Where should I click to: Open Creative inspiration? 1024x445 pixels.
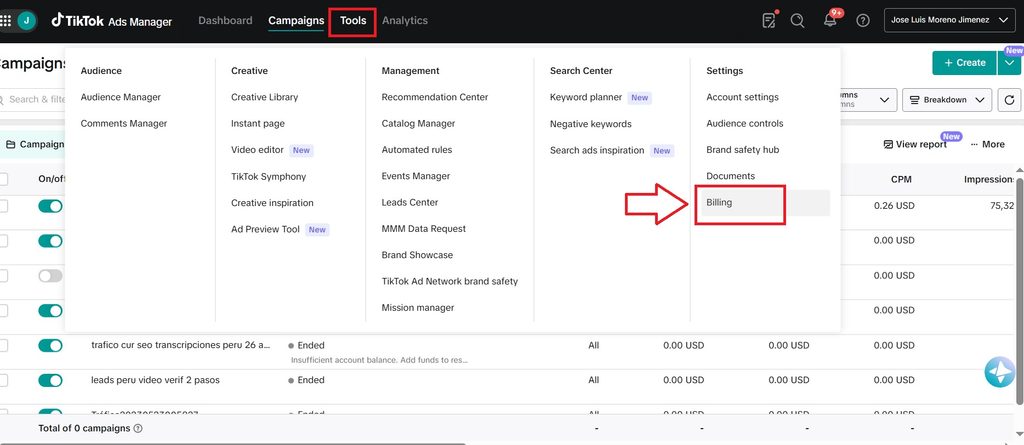pyautogui.click(x=272, y=203)
